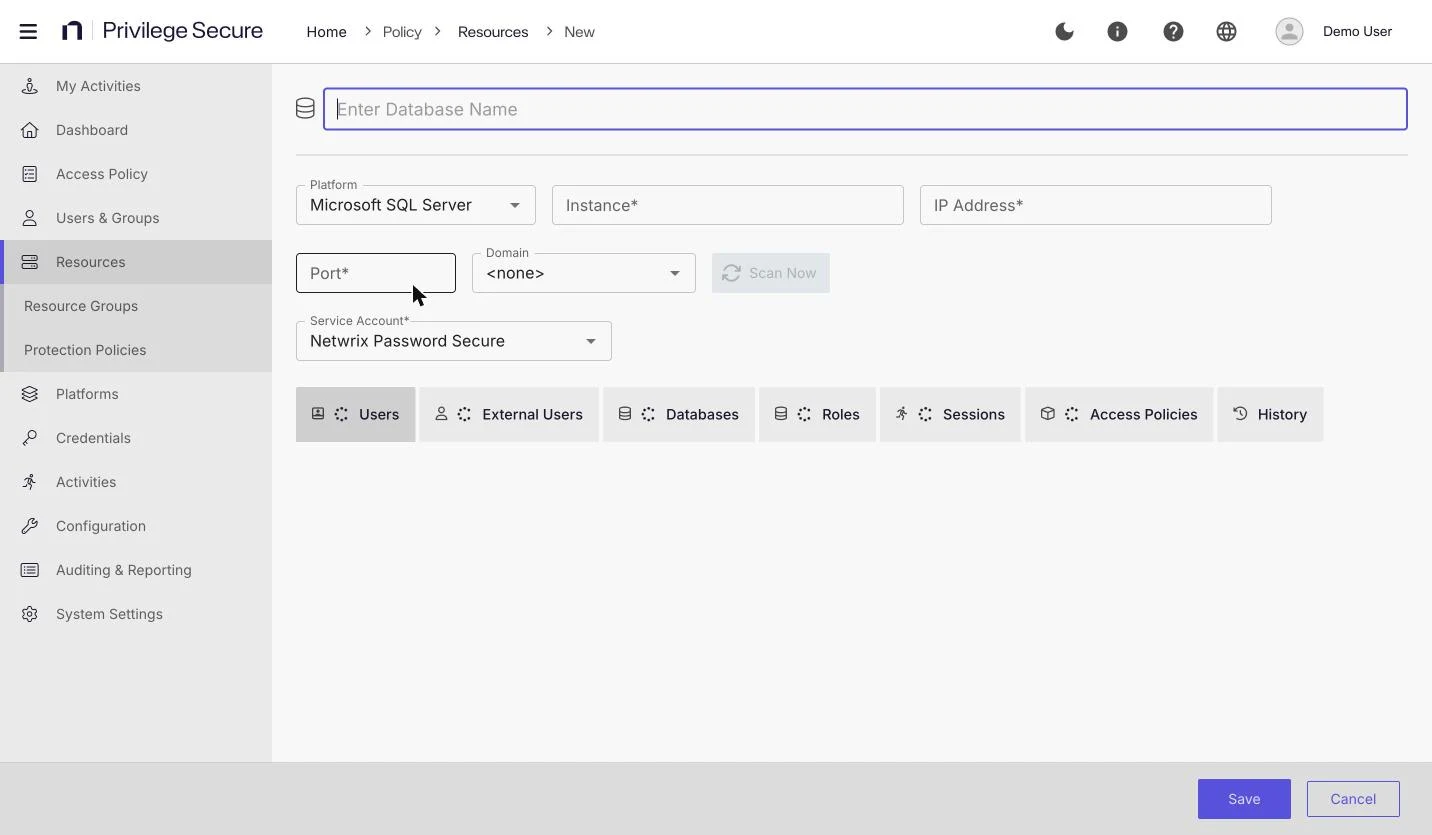The width and height of the screenshot is (1432, 835).
Task: Click the Credentials key icon
Action: tap(30, 438)
